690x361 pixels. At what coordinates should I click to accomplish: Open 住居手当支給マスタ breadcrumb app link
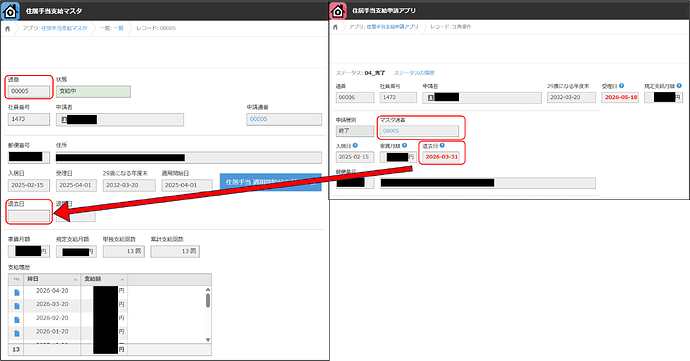[x=64, y=28]
